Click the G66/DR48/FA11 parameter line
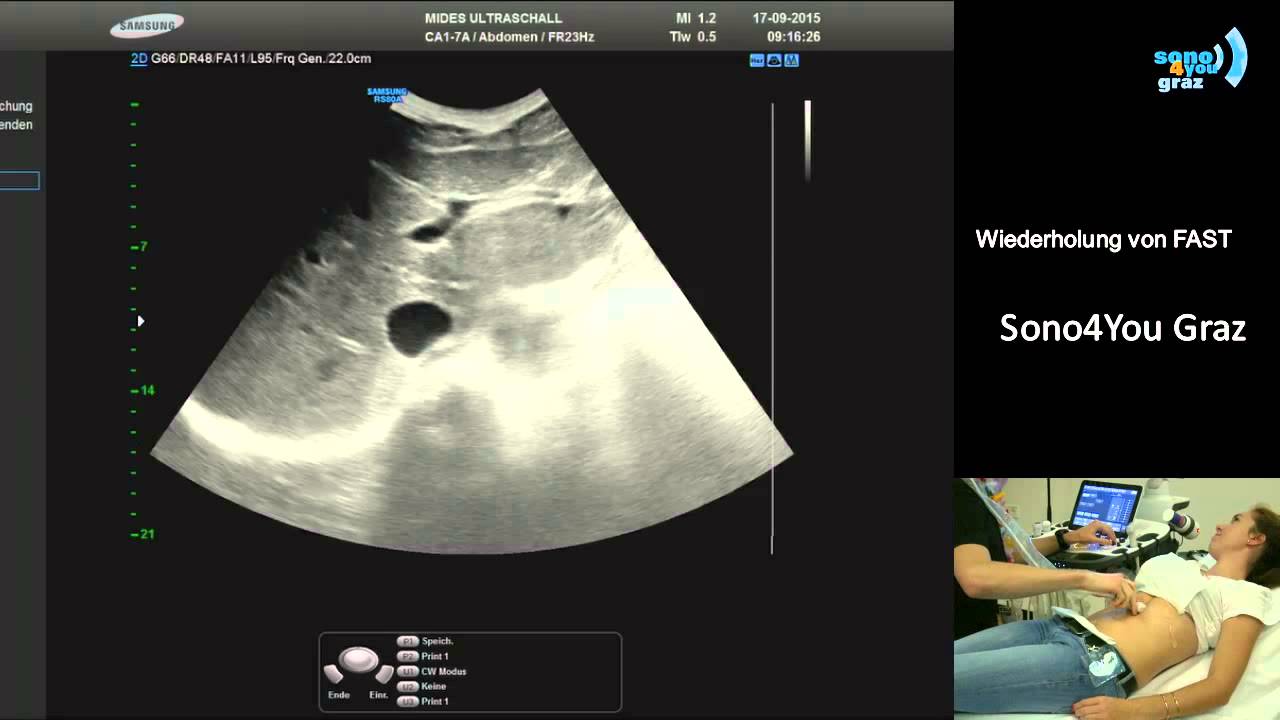Viewport: 1280px width, 720px height. click(261, 59)
